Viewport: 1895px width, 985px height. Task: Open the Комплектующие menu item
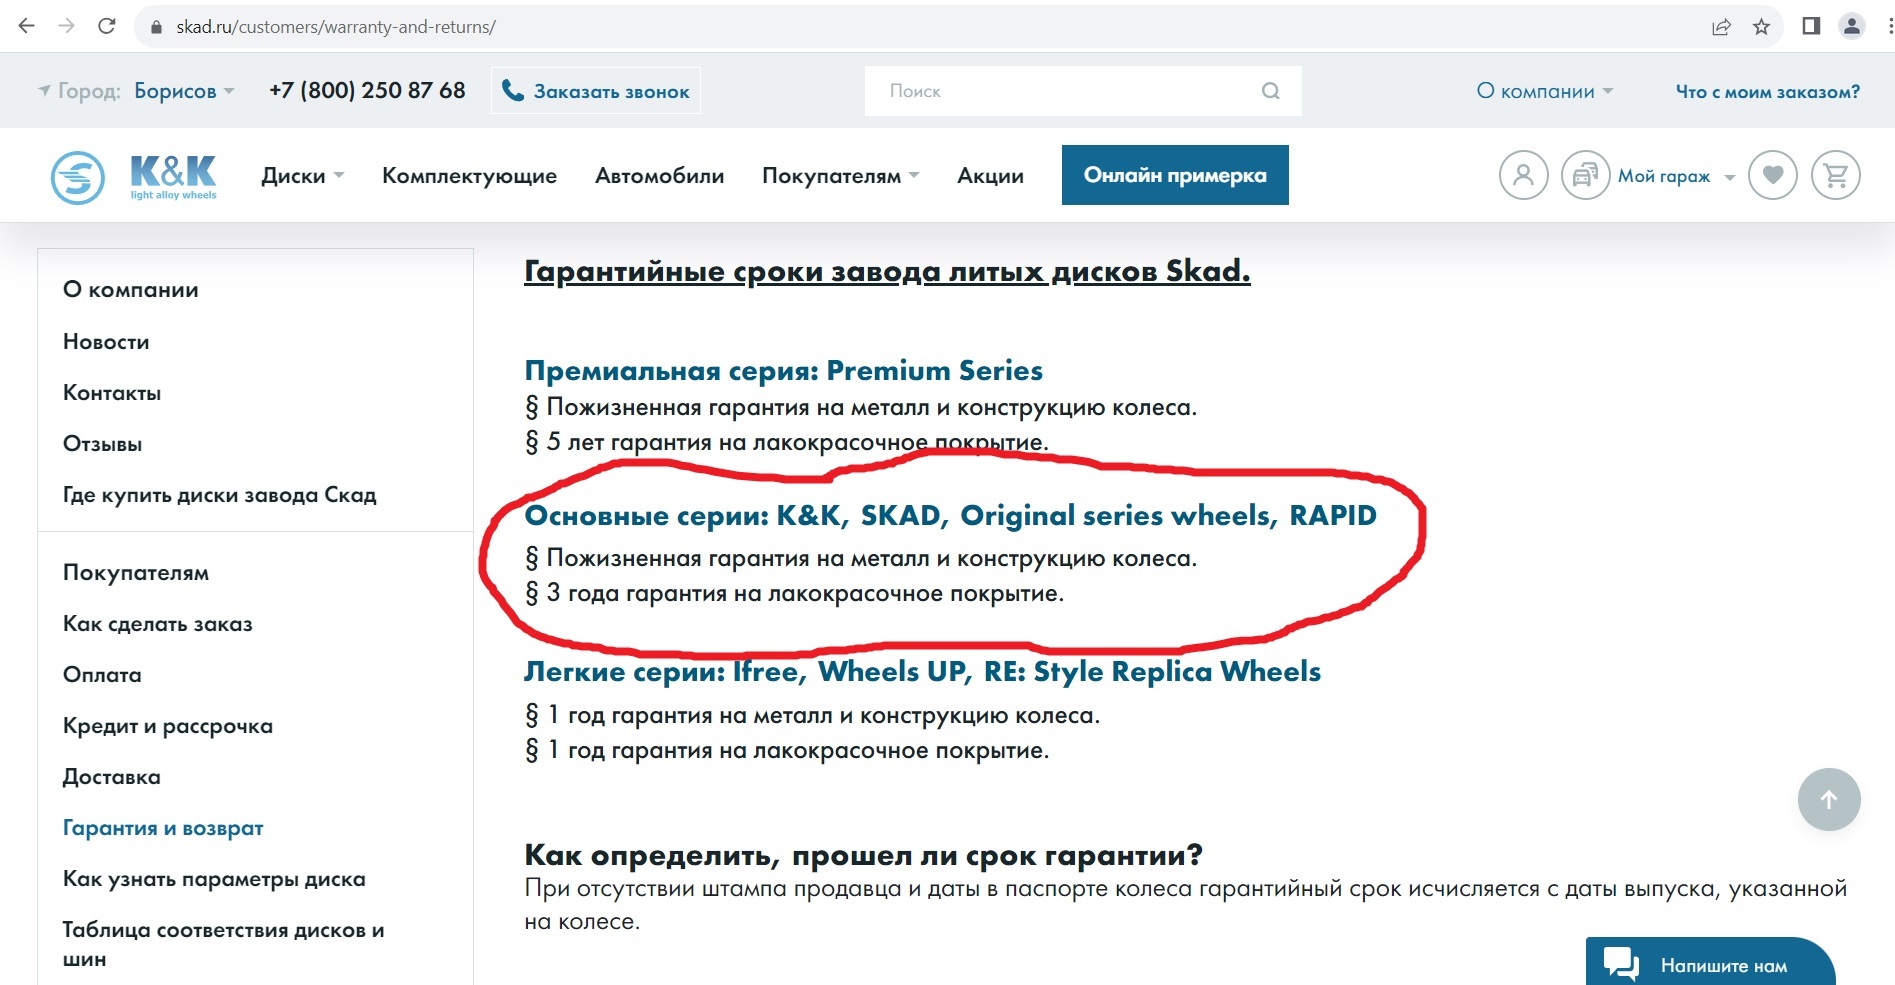pos(469,176)
